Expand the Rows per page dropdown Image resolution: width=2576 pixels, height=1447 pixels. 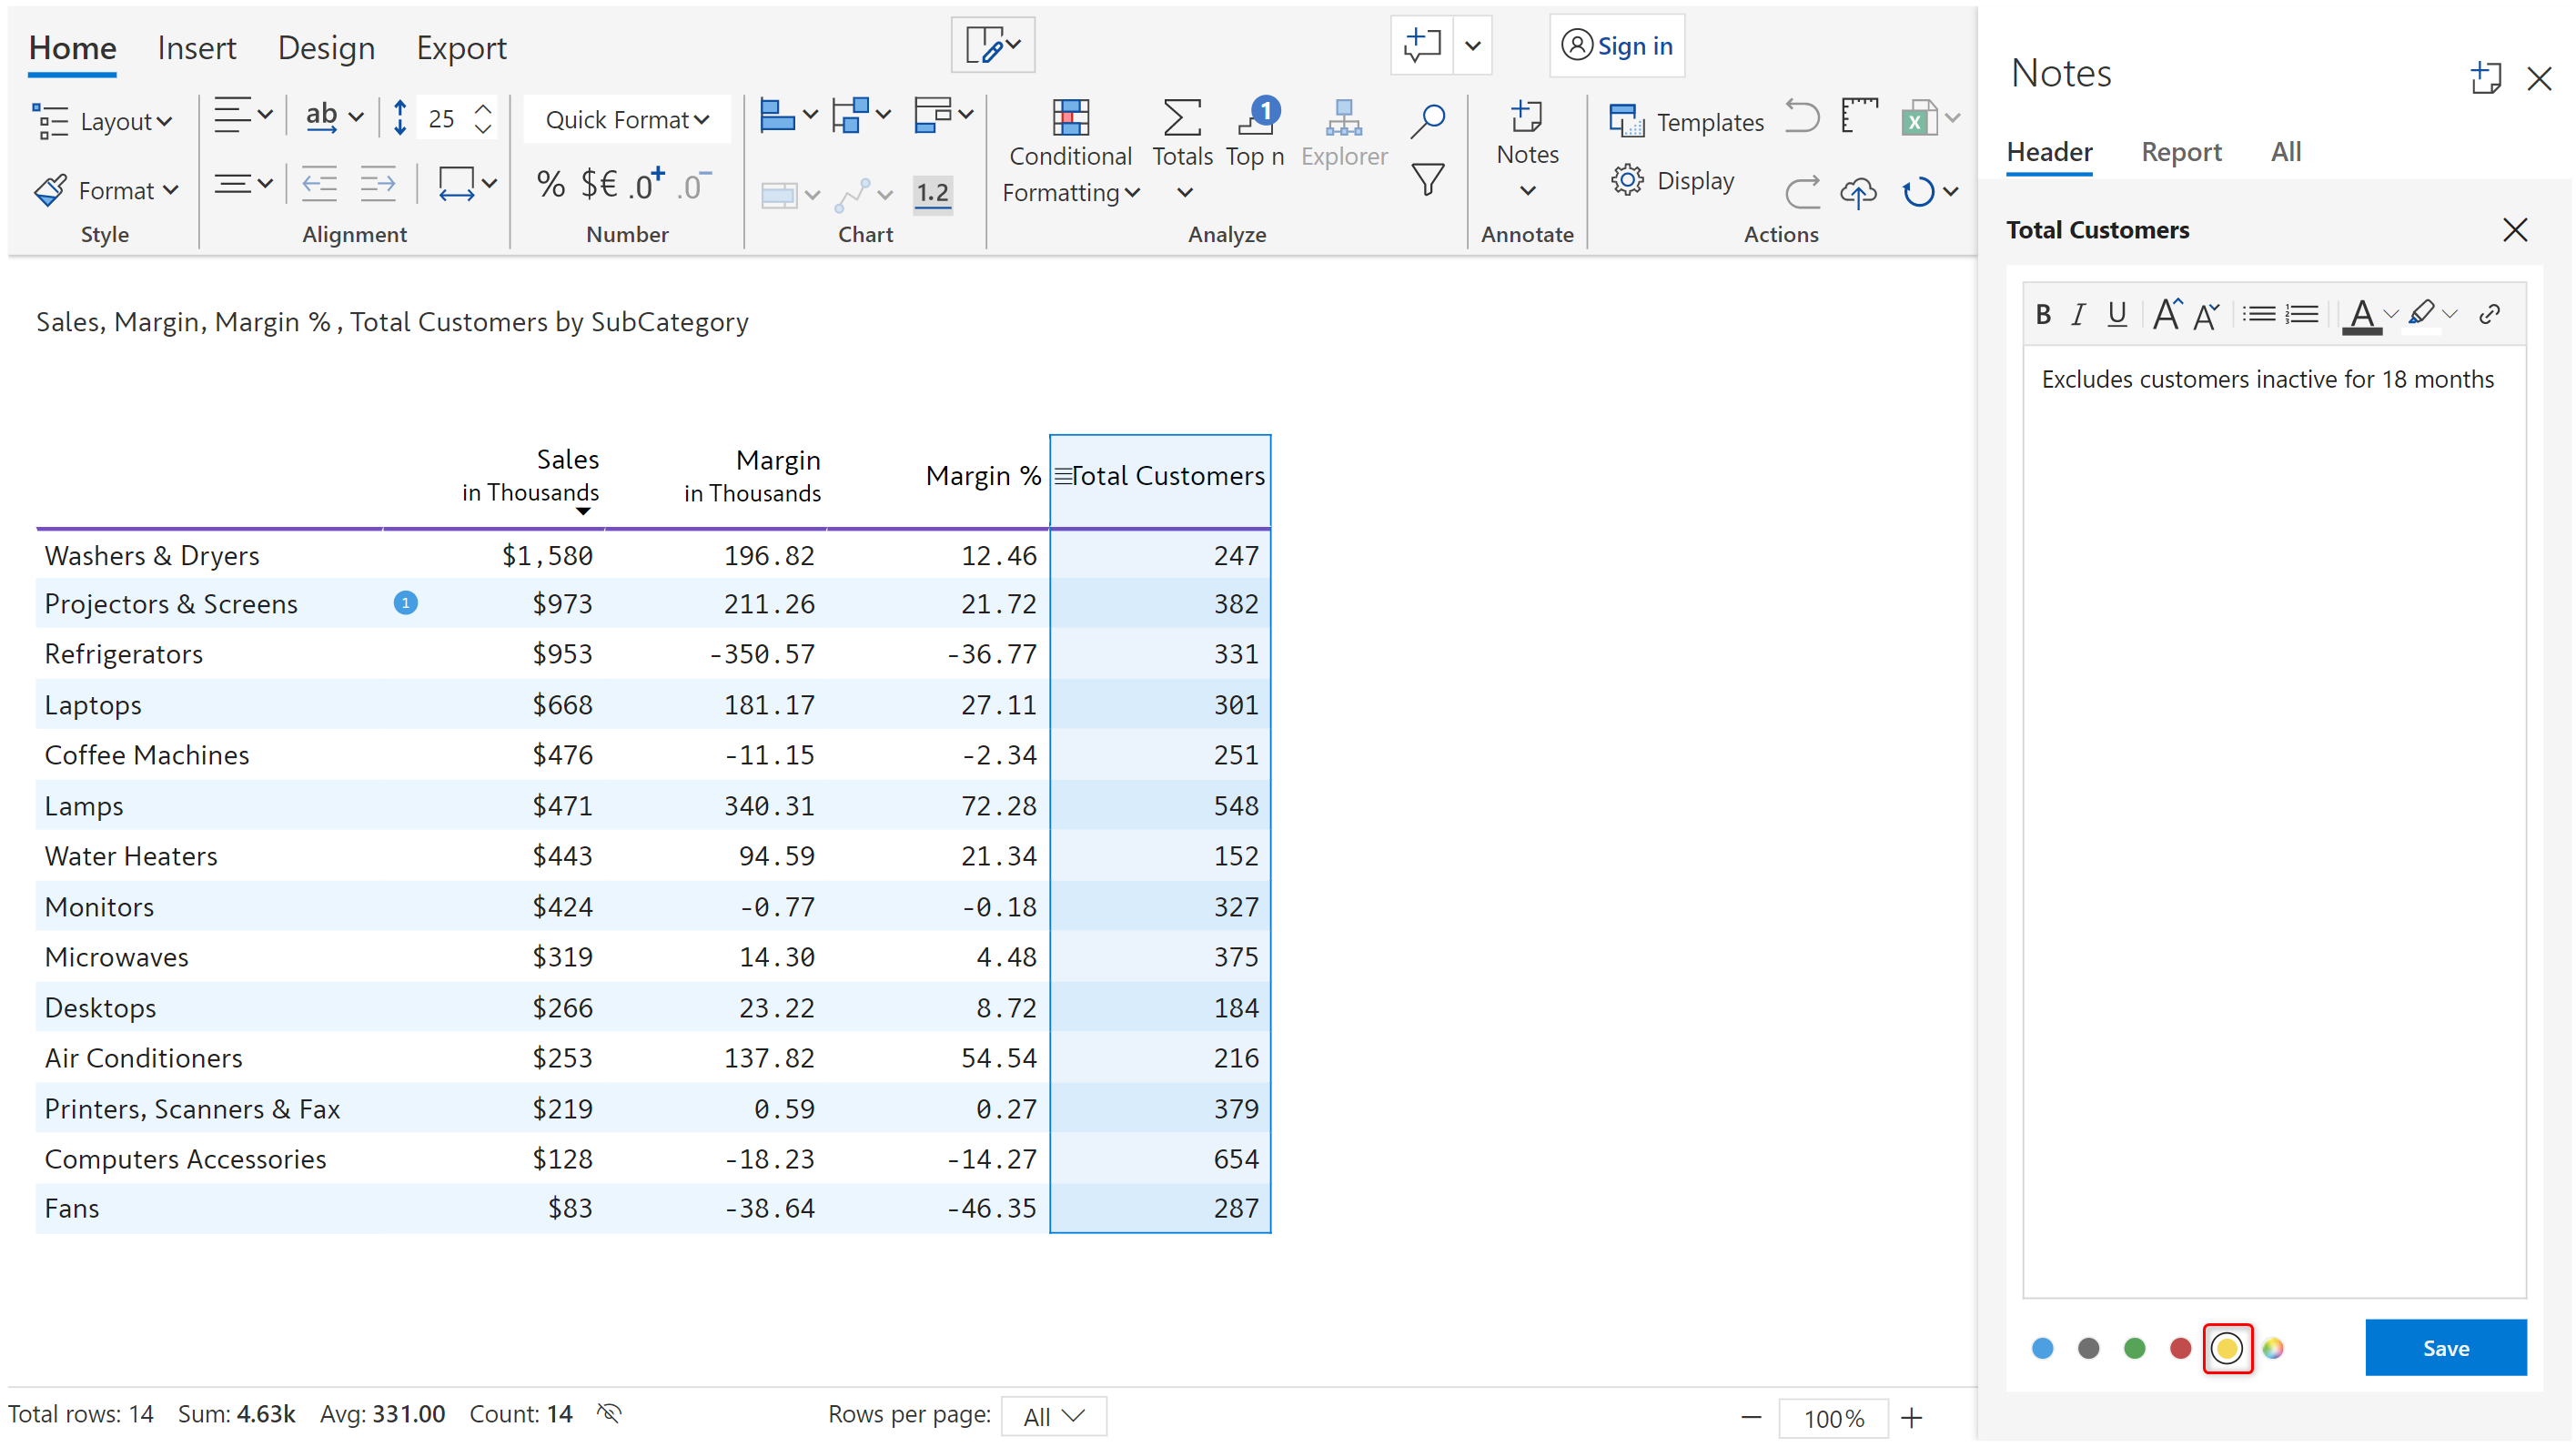1053,1416
